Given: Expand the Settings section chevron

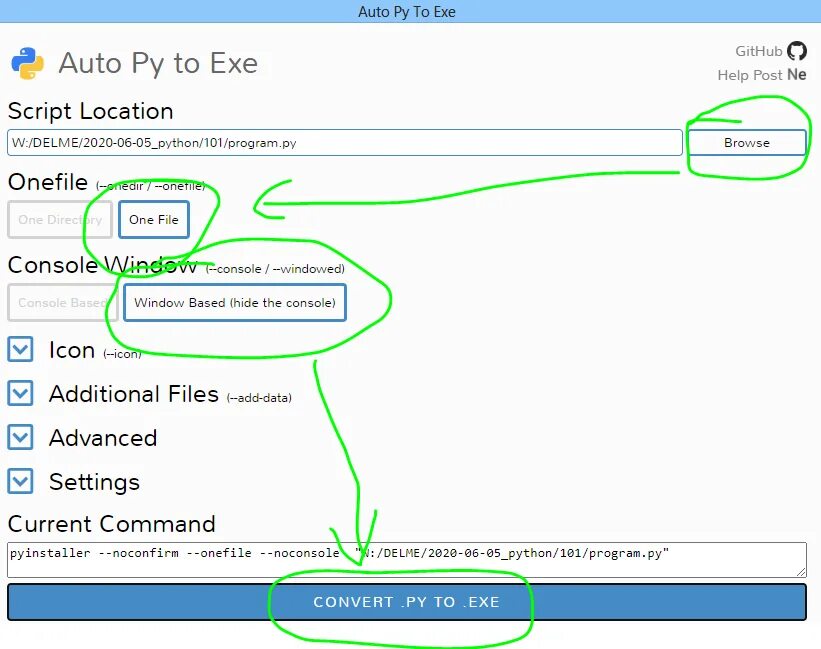Looking at the screenshot, I should [20, 481].
